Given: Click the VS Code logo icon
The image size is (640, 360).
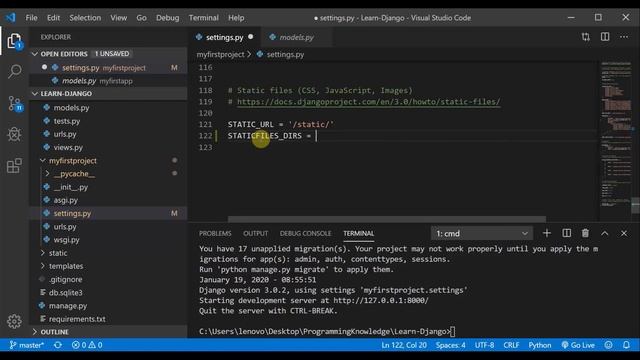Looking at the screenshot, I should click(10, 18).
